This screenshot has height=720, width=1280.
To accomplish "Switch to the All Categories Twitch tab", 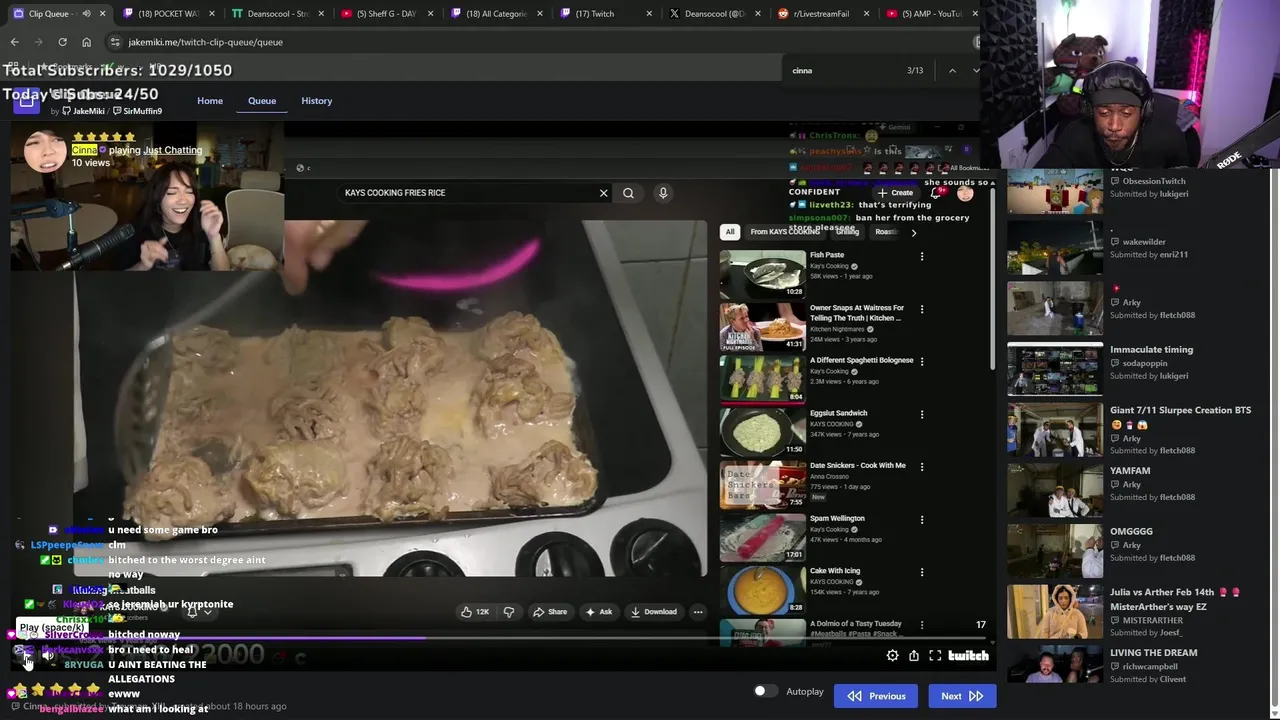I will tap(497, 14).
